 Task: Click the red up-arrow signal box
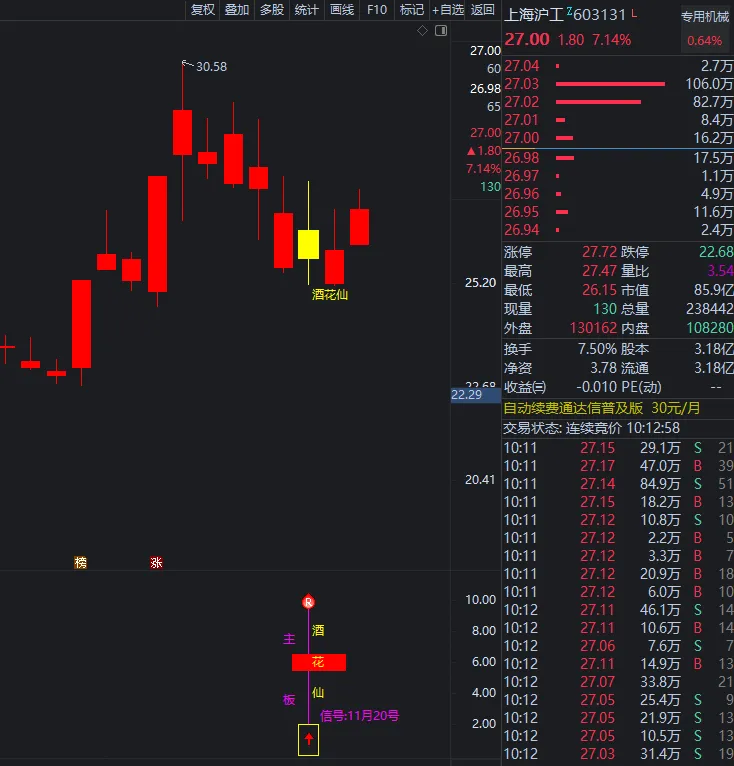tap(308, 740)
